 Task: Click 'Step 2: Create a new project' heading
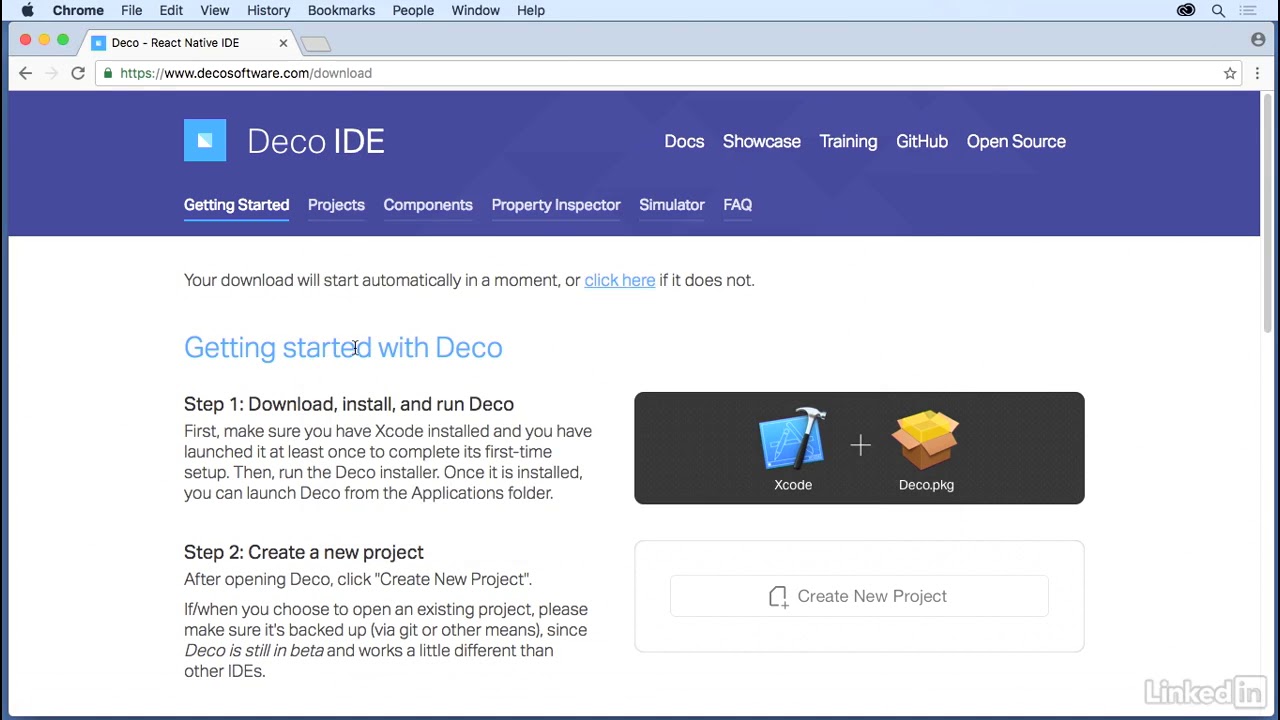(304, 553)
